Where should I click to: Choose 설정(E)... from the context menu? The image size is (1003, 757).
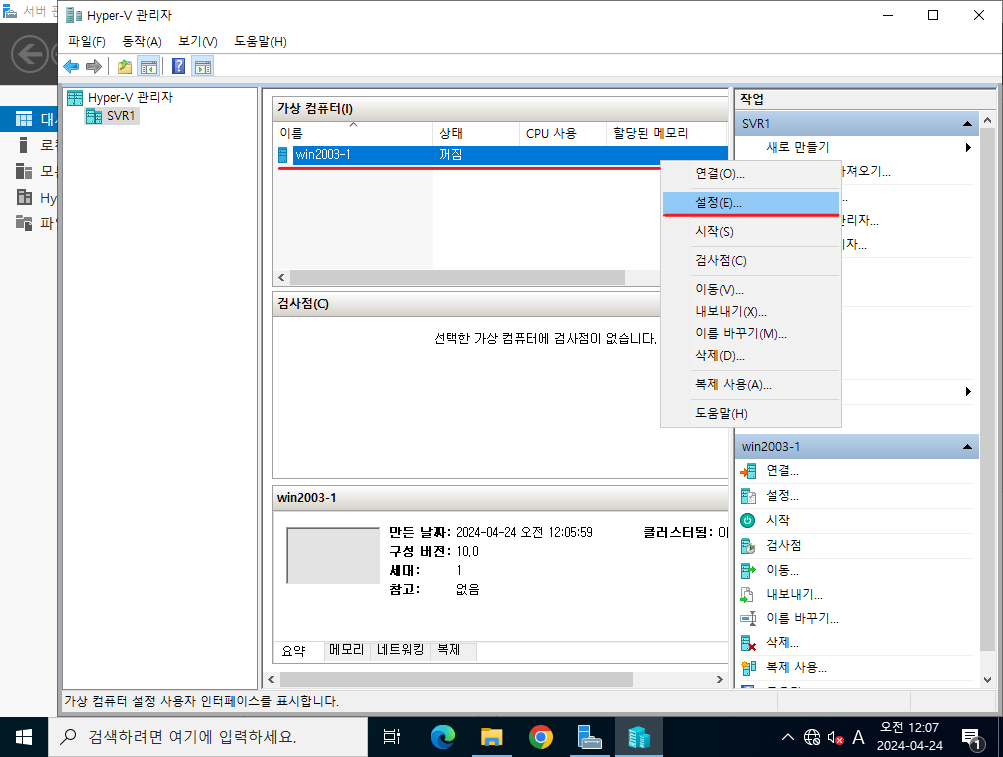click(x=750, y=203)
